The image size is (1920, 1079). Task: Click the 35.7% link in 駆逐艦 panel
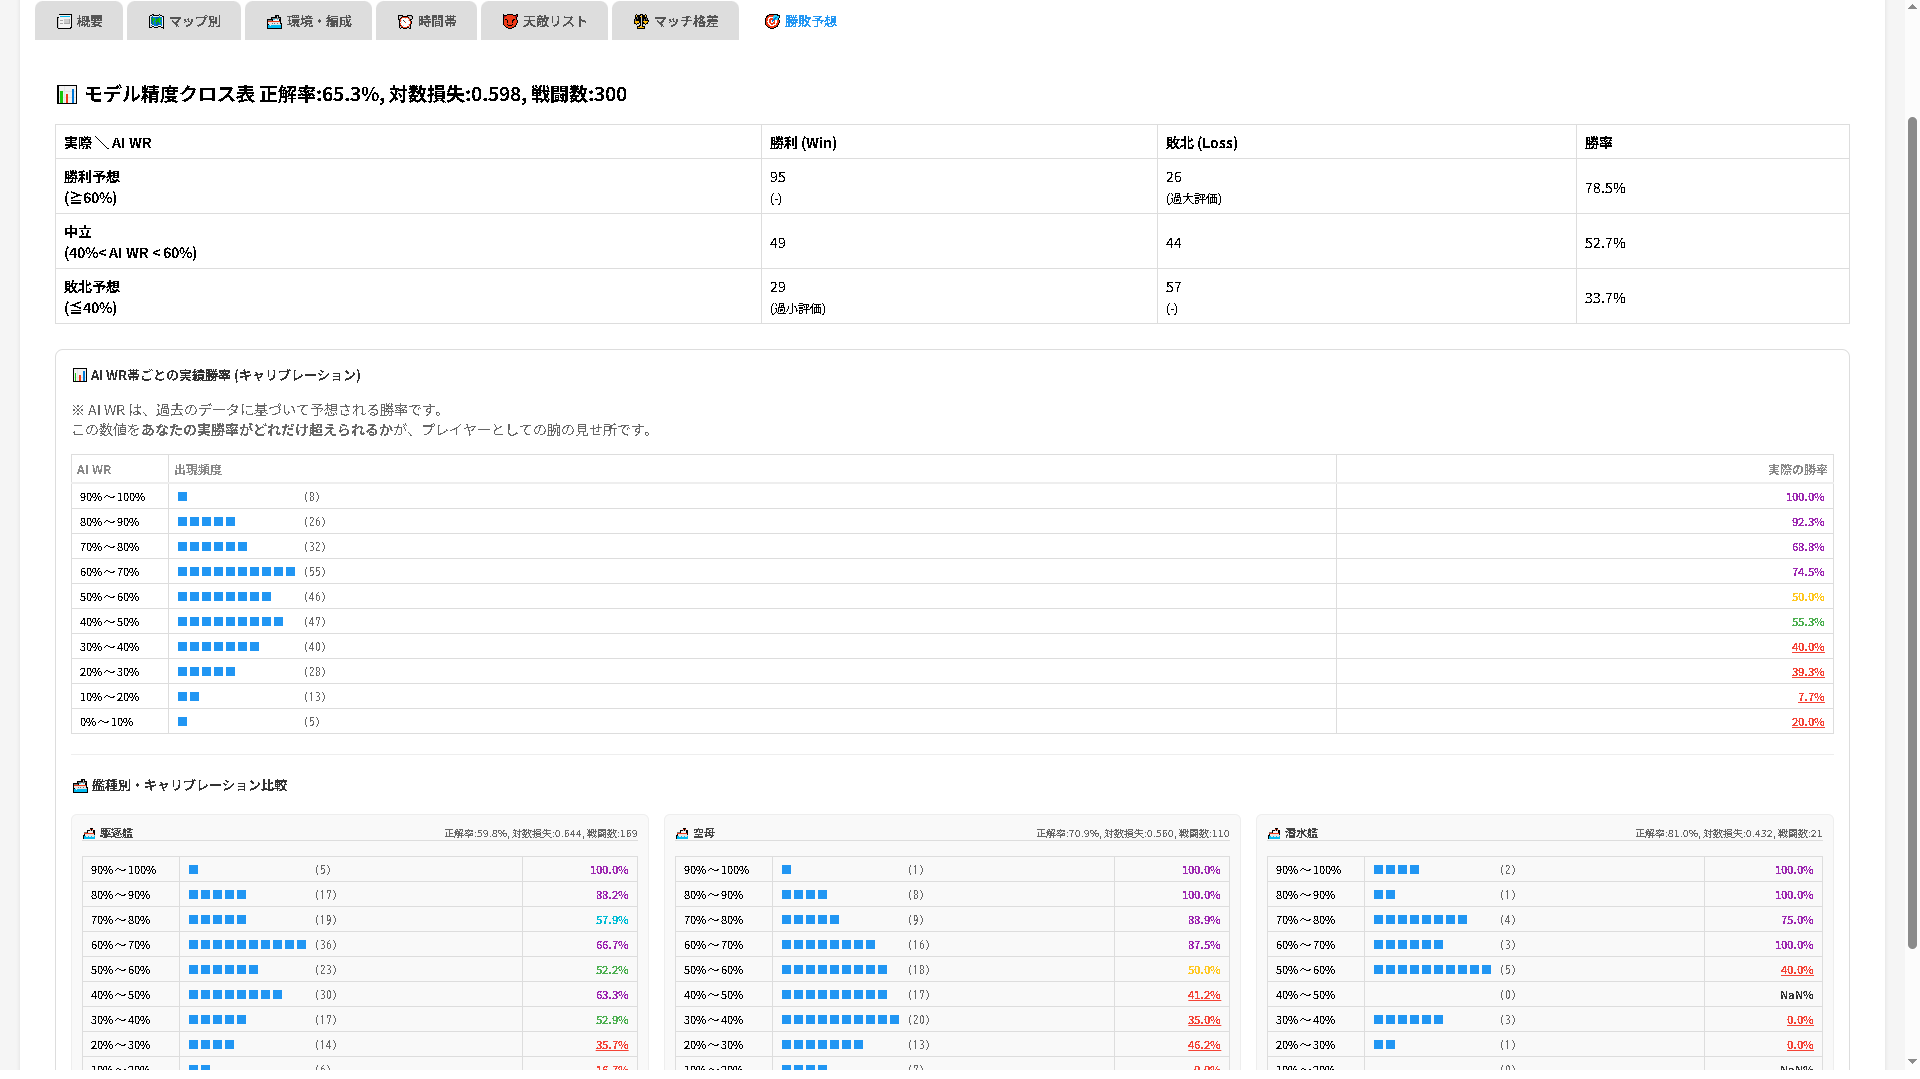[612, 1045]
